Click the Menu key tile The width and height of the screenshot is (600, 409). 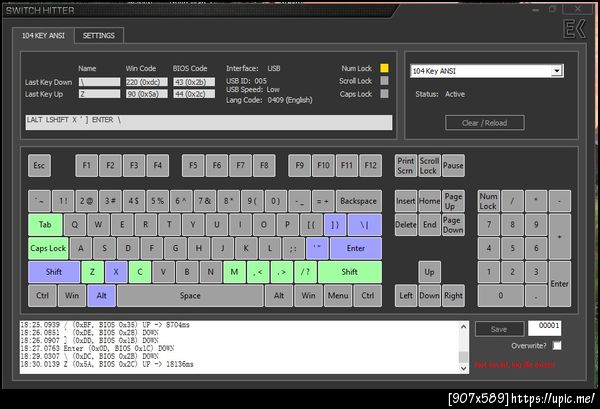pos(338,295)
